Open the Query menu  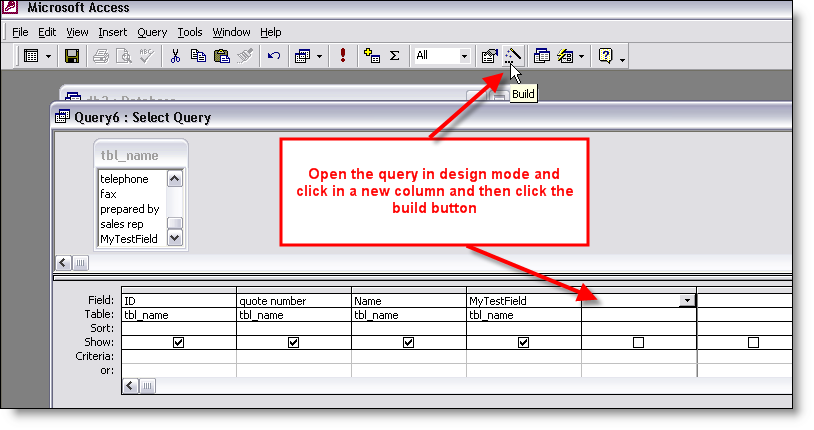152,32
